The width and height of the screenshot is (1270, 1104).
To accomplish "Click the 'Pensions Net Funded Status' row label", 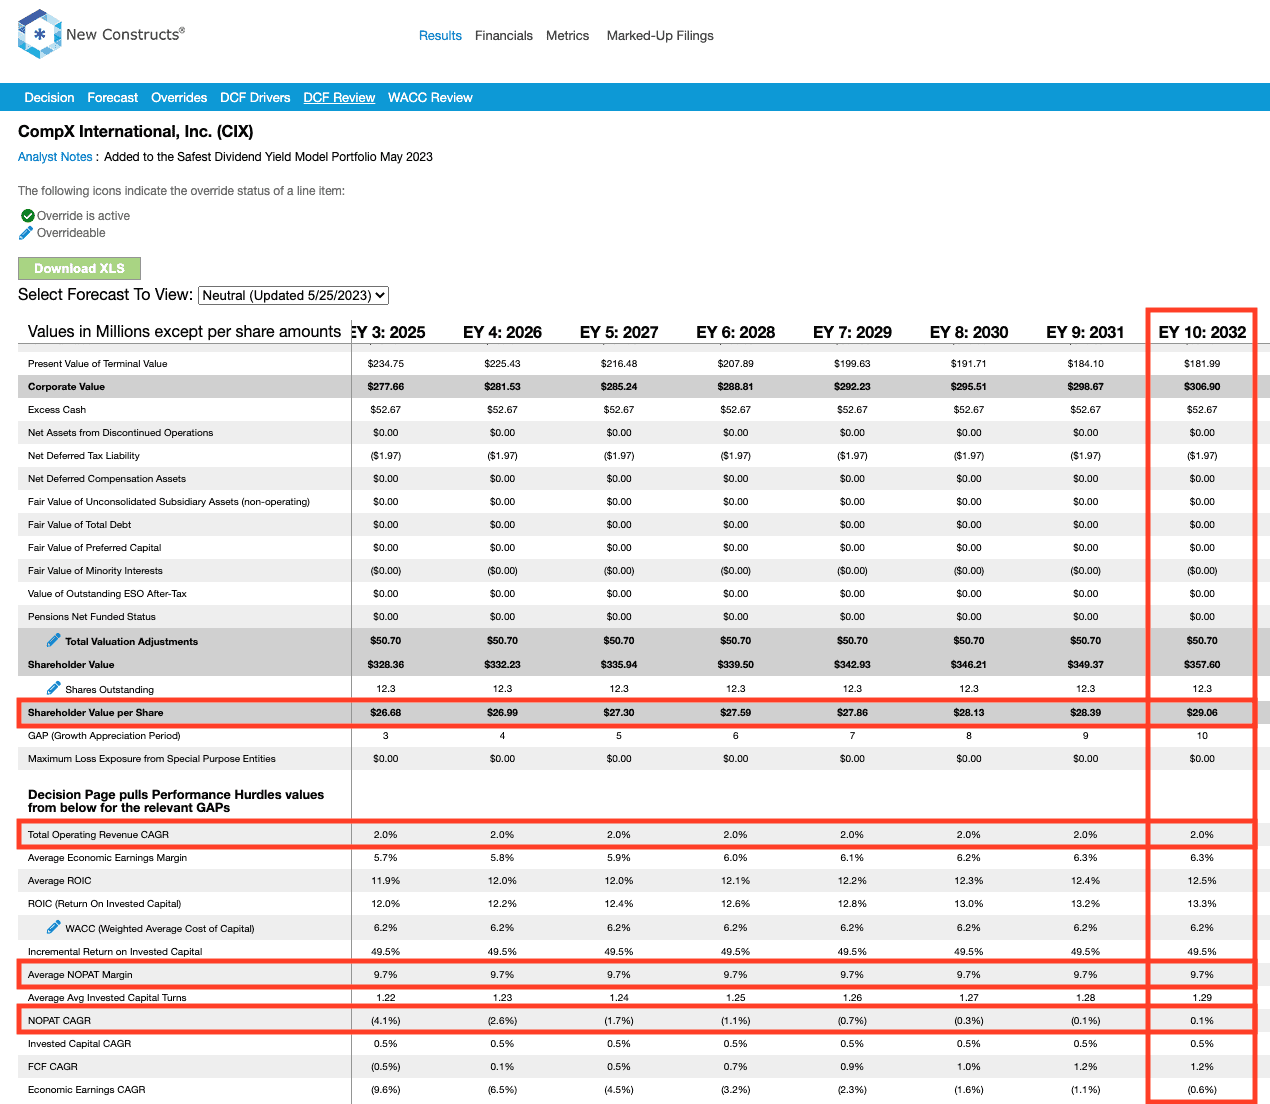I will point(92,617).
